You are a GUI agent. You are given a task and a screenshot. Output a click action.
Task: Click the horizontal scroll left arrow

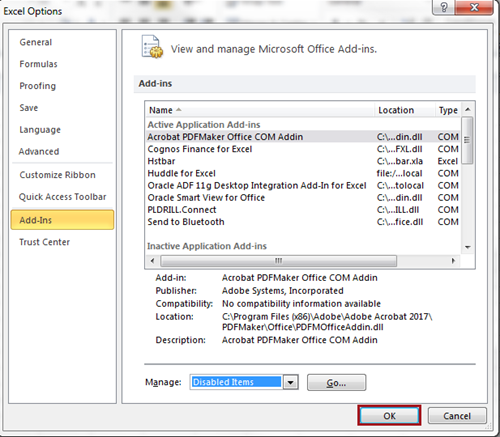point(152,261)
